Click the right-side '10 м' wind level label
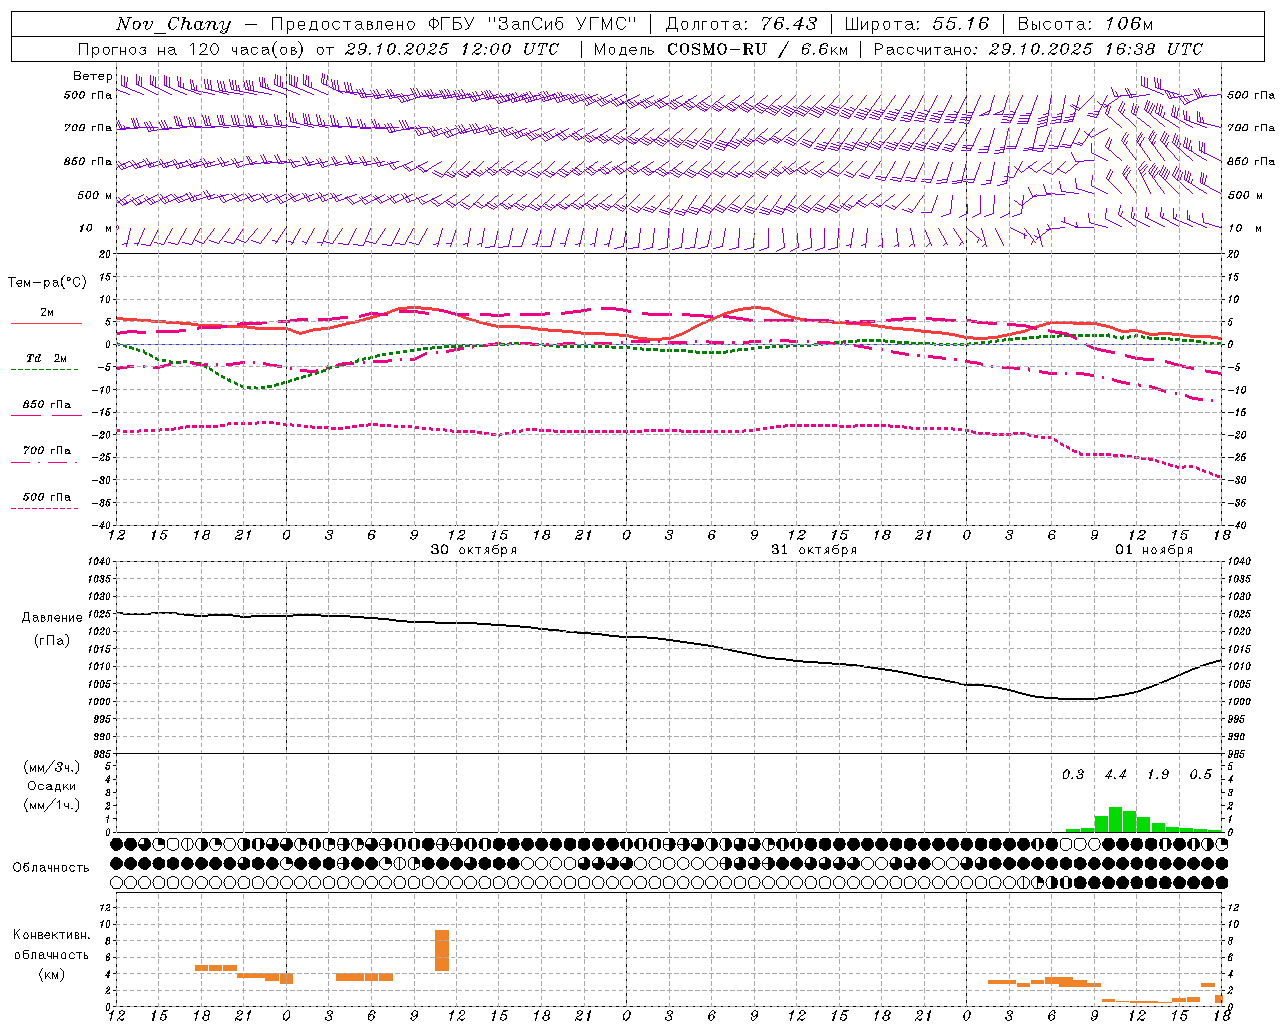Image resolution: width=1280 pixels, height=1024 pixels. click(1245, 229)
